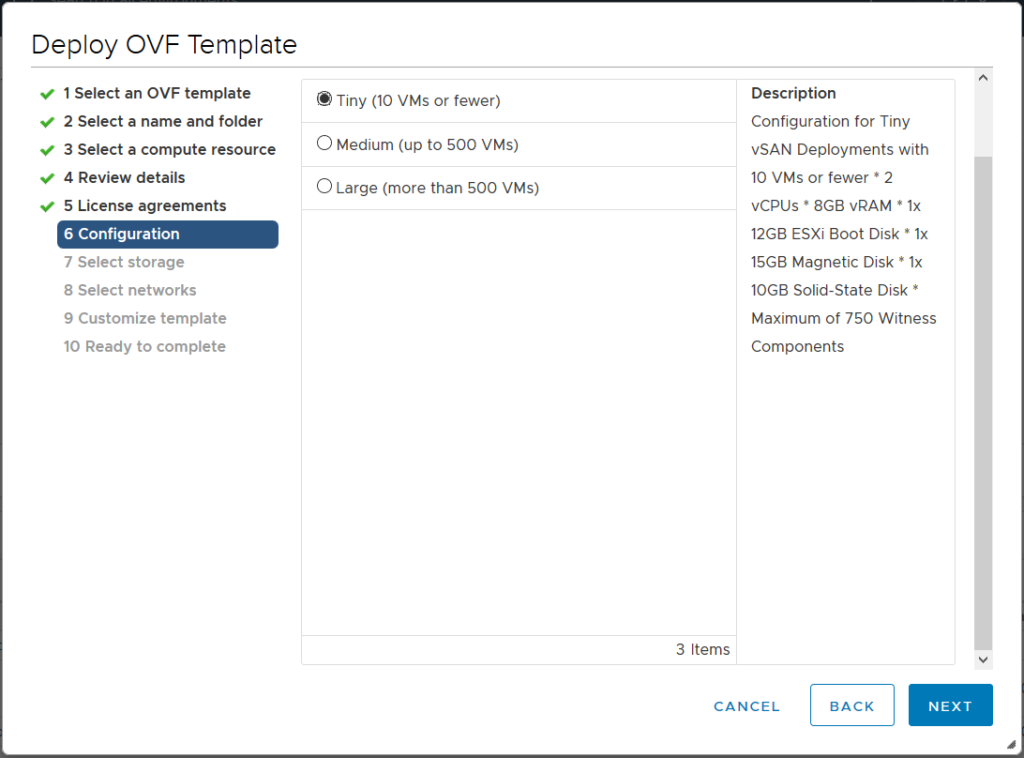The width and height of the screenshot is (1024, 758).
Task: Click the NEXT button
Action: 950,705
